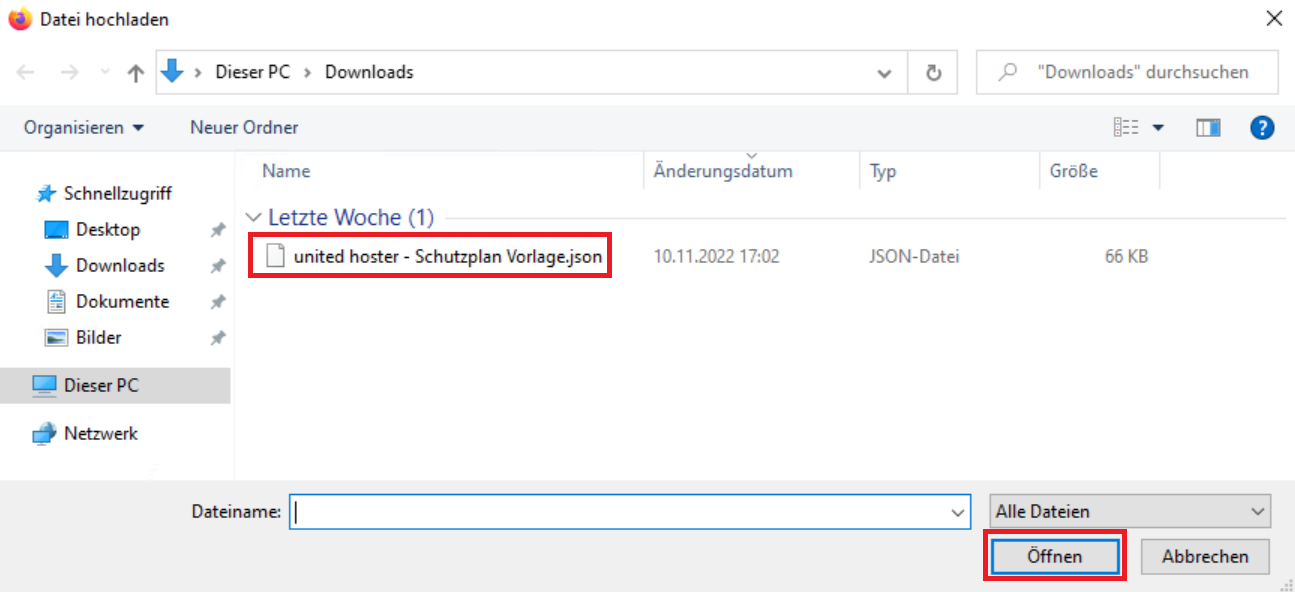This screenshot has height=592, width=1295.
Task: Sort by the Name column header
Action: (286, 171)
